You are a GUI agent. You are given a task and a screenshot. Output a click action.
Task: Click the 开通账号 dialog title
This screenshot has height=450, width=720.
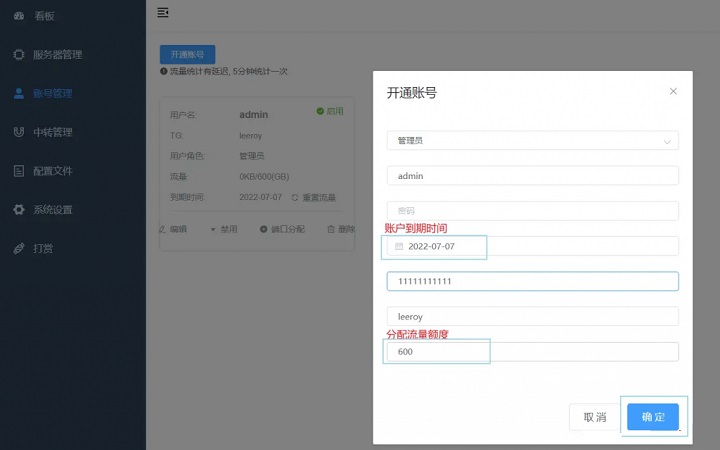[412, 93]
